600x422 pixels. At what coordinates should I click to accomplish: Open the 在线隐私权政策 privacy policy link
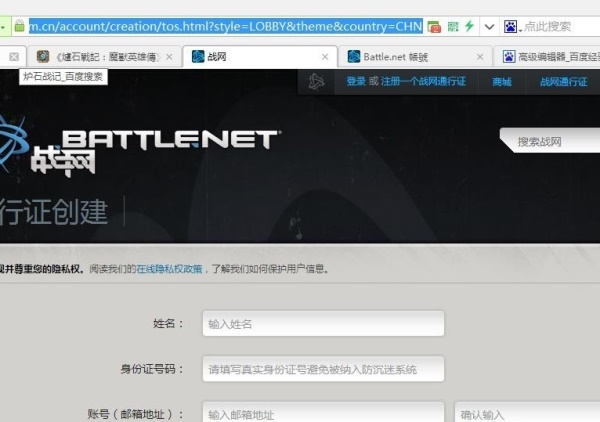click(x=170, y=269)
